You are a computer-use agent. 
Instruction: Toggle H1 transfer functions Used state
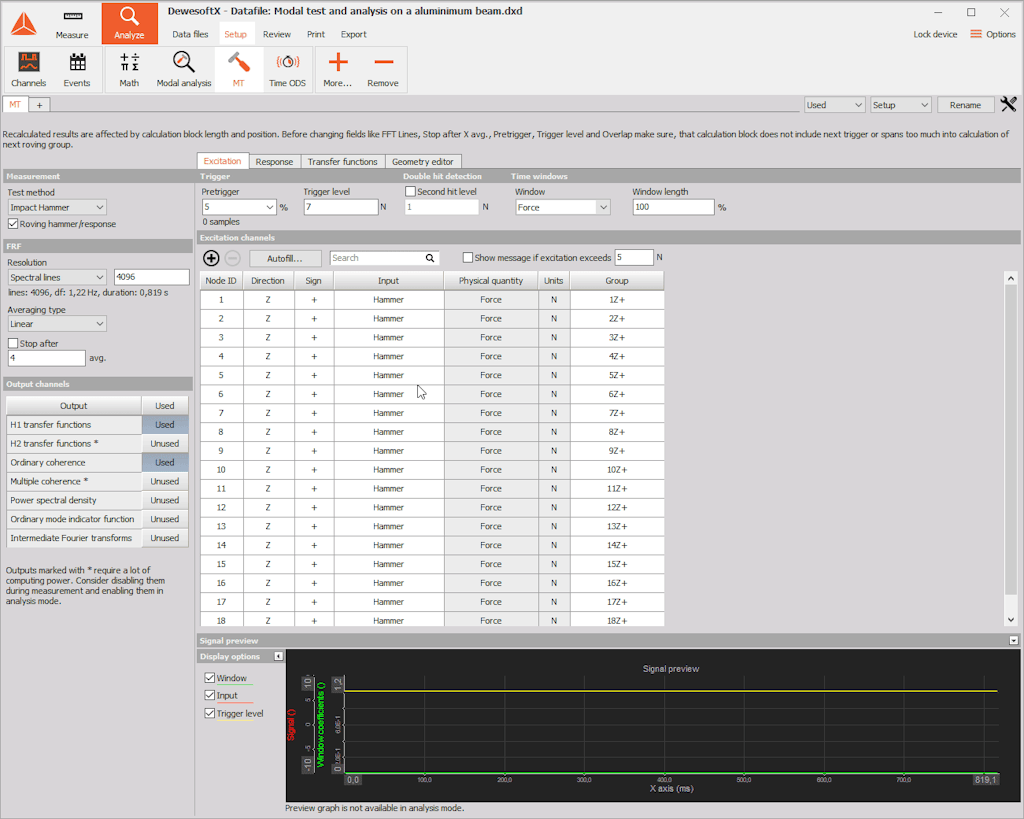[165, 425]
